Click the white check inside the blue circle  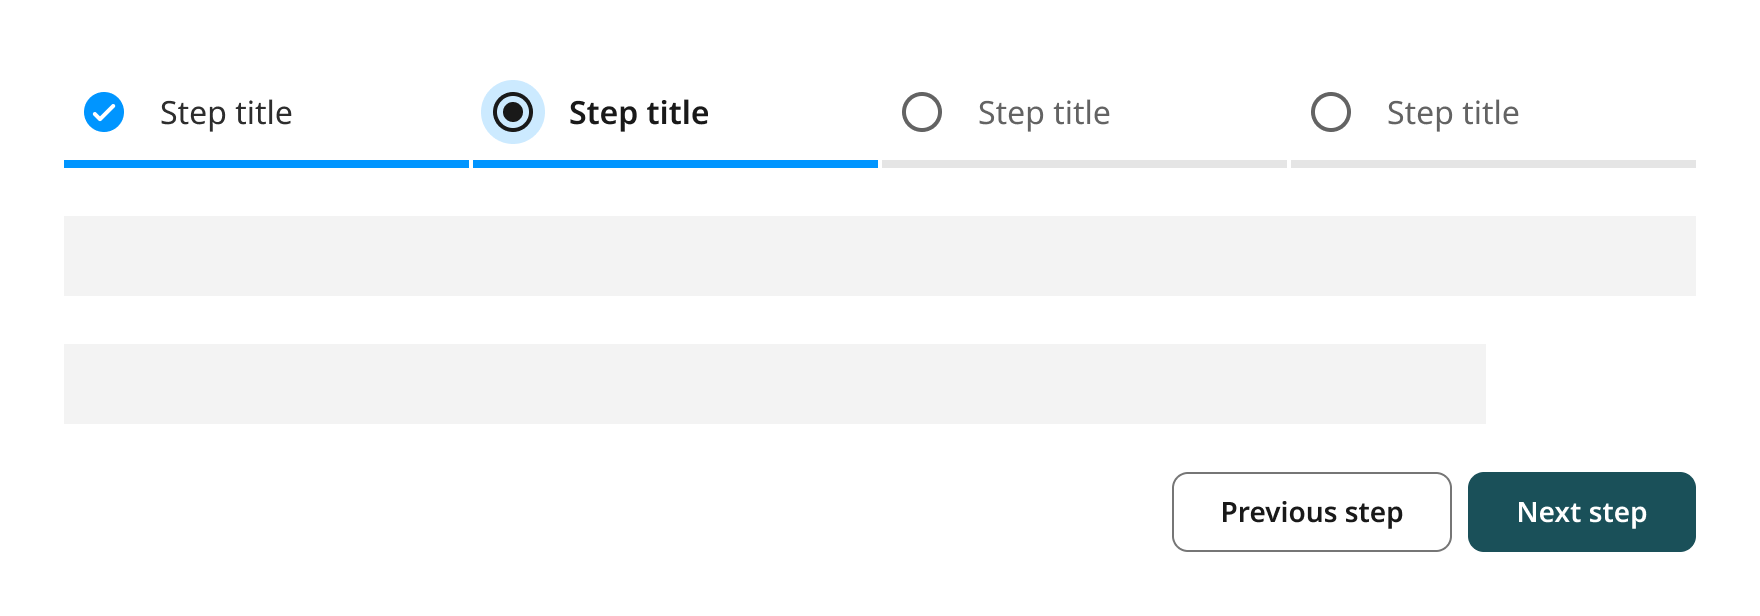click(x=104, y=113)
